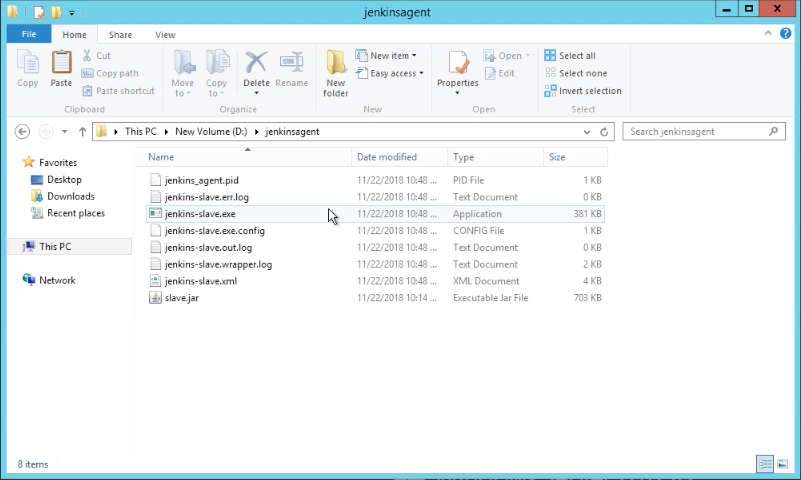Expand the Delete dropdown arrow

[x=256, y=93]
